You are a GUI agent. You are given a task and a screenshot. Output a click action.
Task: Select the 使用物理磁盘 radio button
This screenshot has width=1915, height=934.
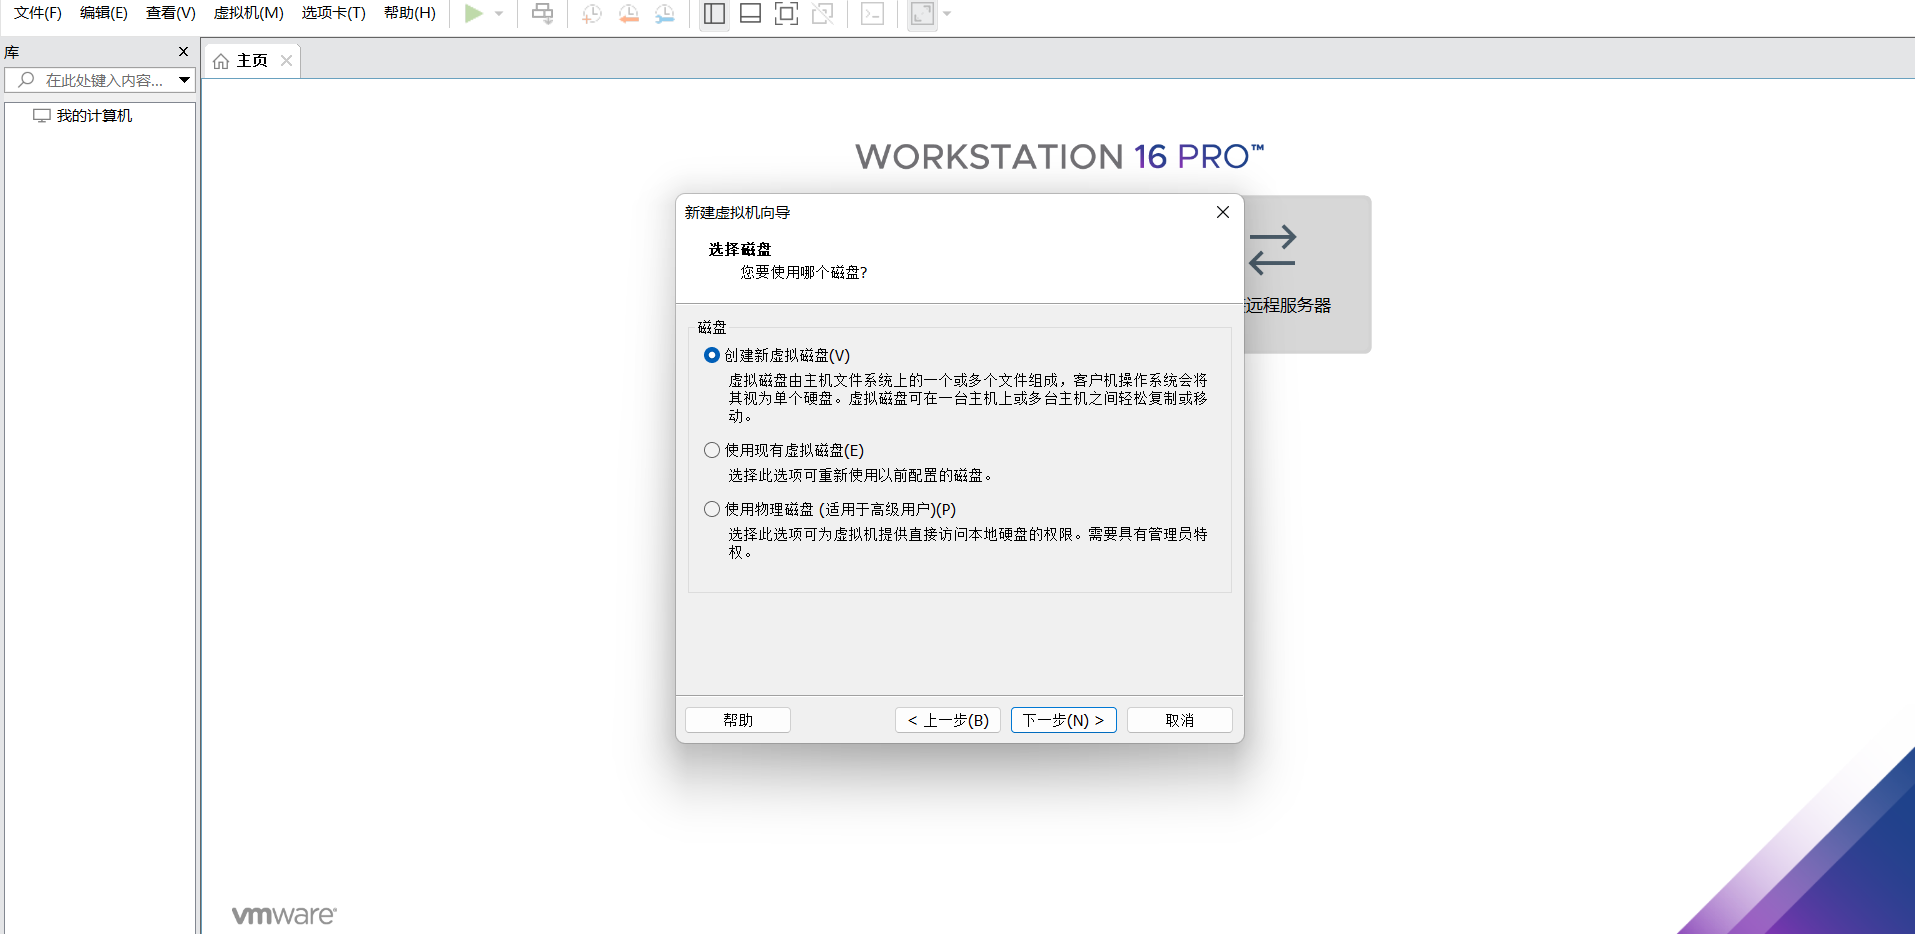(x=712, y=509)
